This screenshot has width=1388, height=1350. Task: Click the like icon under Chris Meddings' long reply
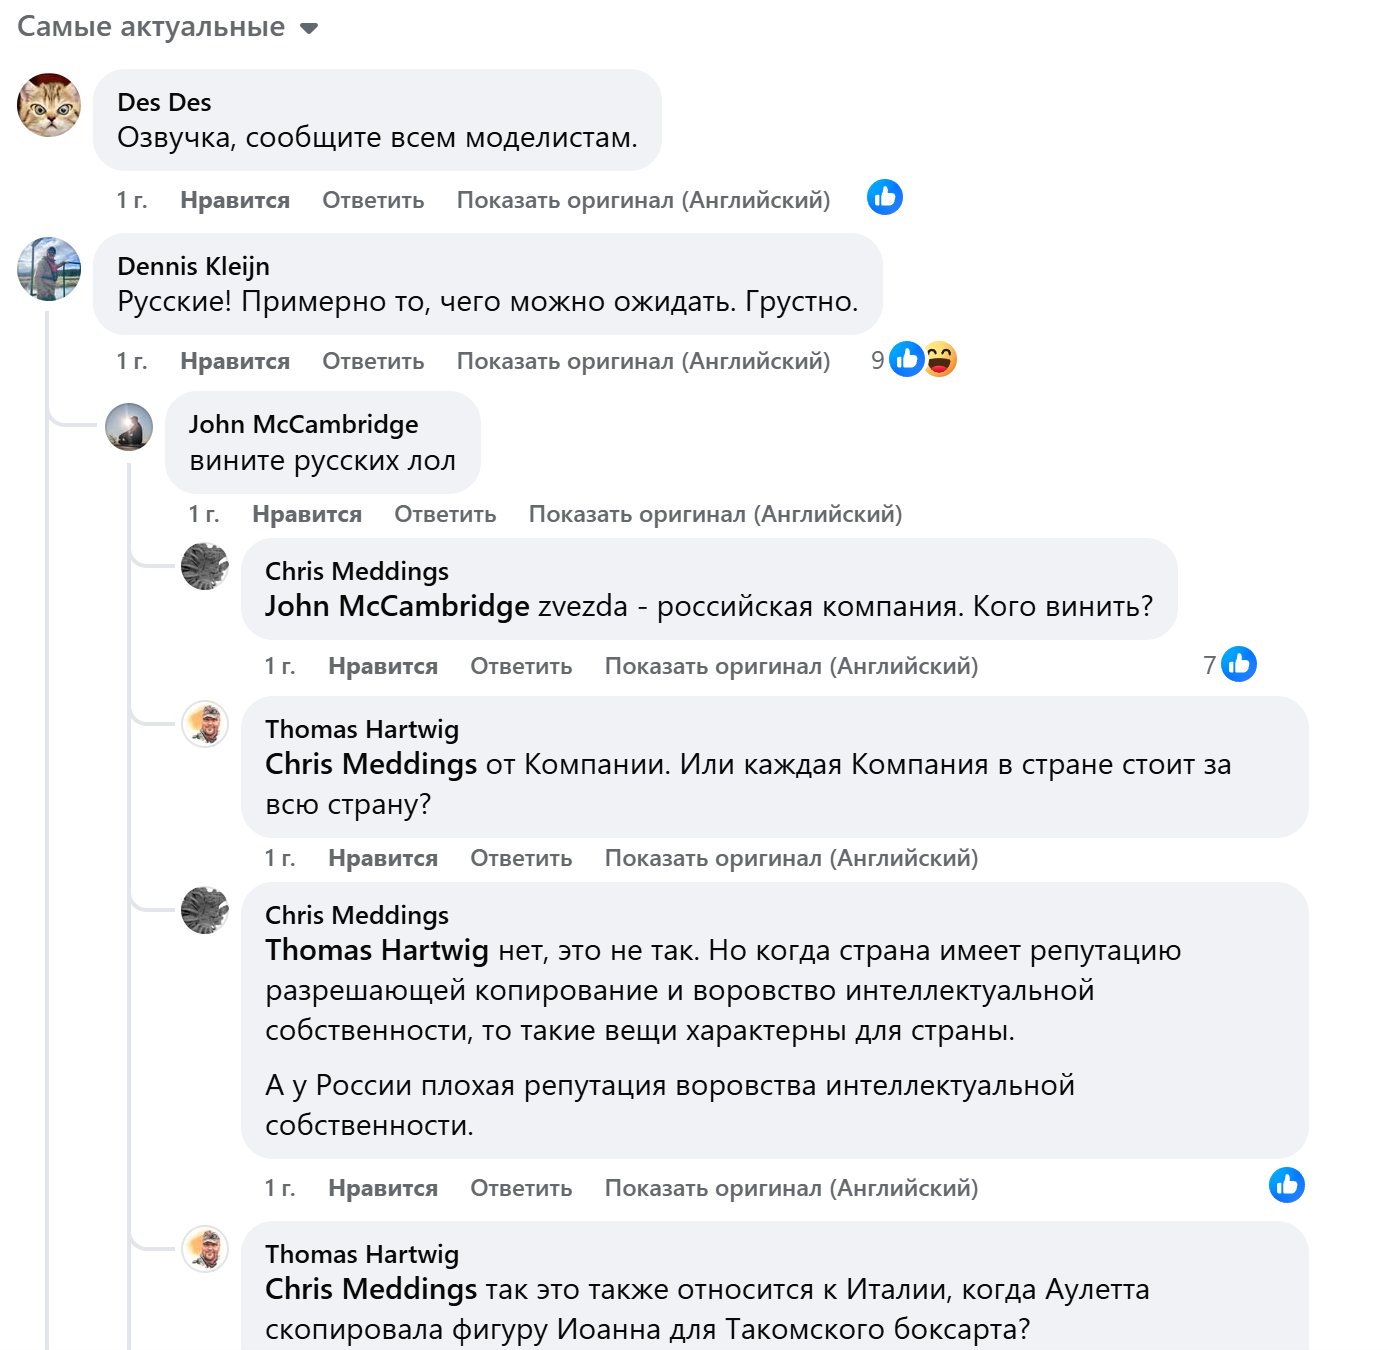(x=1287, y=1185)
